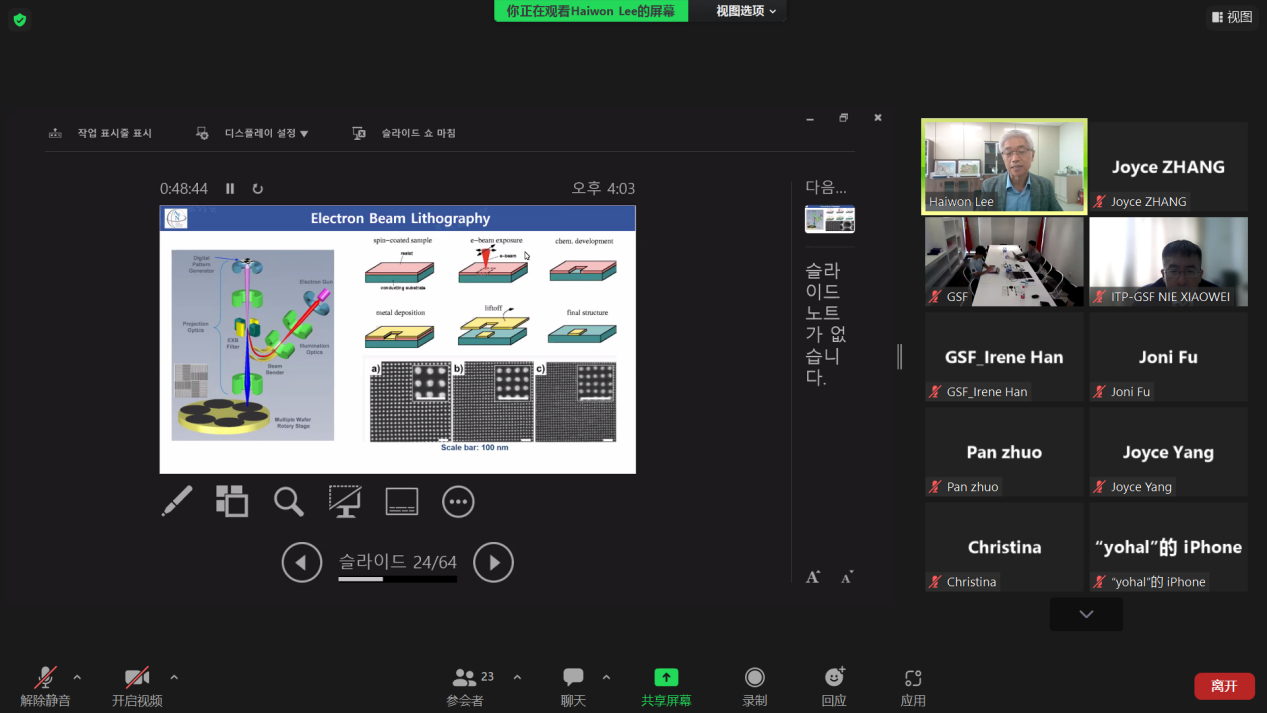Viewport: 1267px width, 713px height.
Task: Click the 다음... next slide label
Action: point(826,187)
